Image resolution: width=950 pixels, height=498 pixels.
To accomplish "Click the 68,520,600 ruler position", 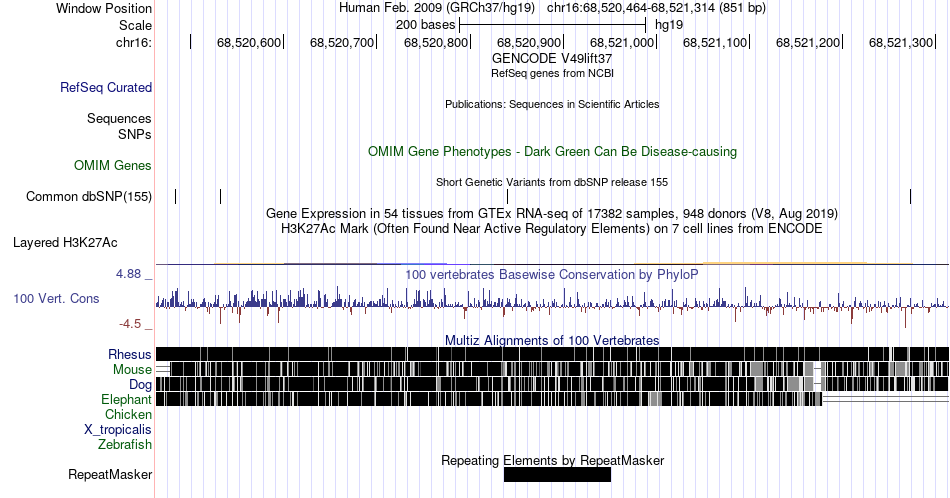I will pos(249,42).
